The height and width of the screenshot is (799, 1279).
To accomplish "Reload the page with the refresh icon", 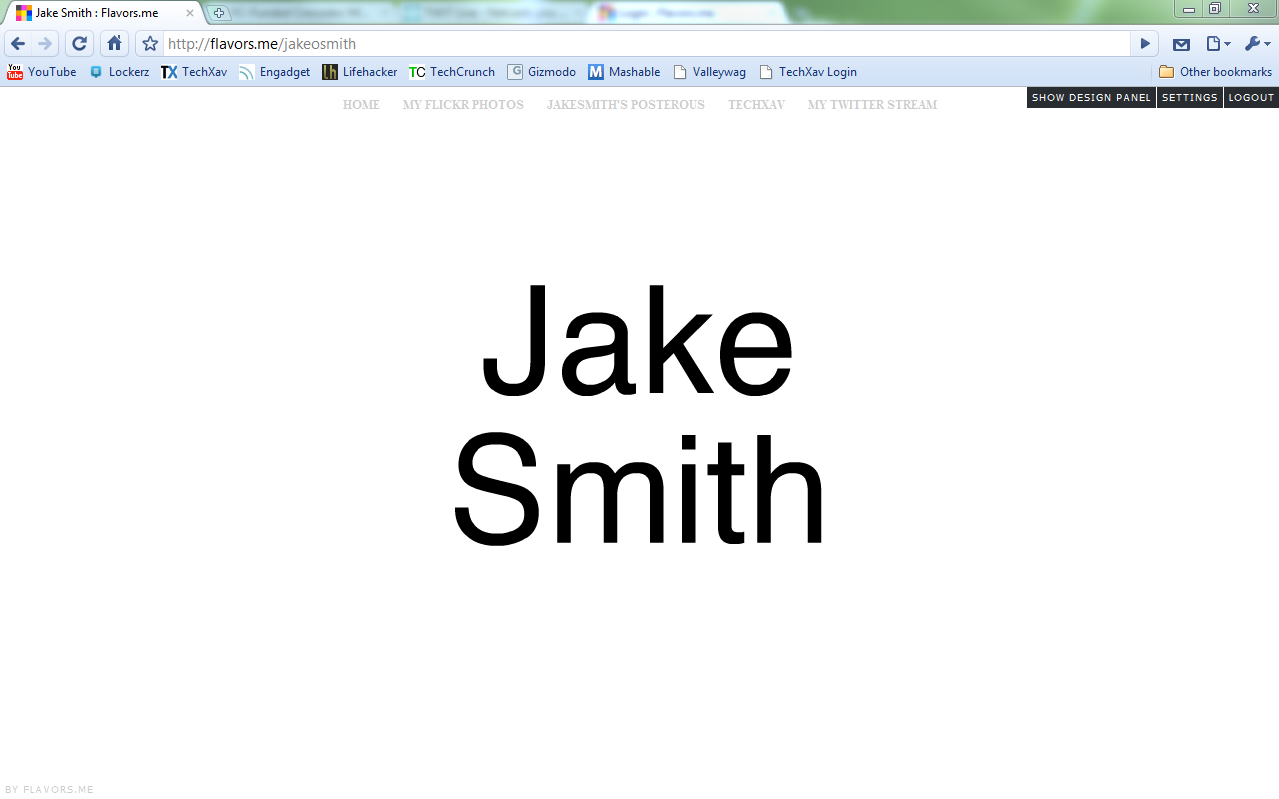I will [80, 44].
